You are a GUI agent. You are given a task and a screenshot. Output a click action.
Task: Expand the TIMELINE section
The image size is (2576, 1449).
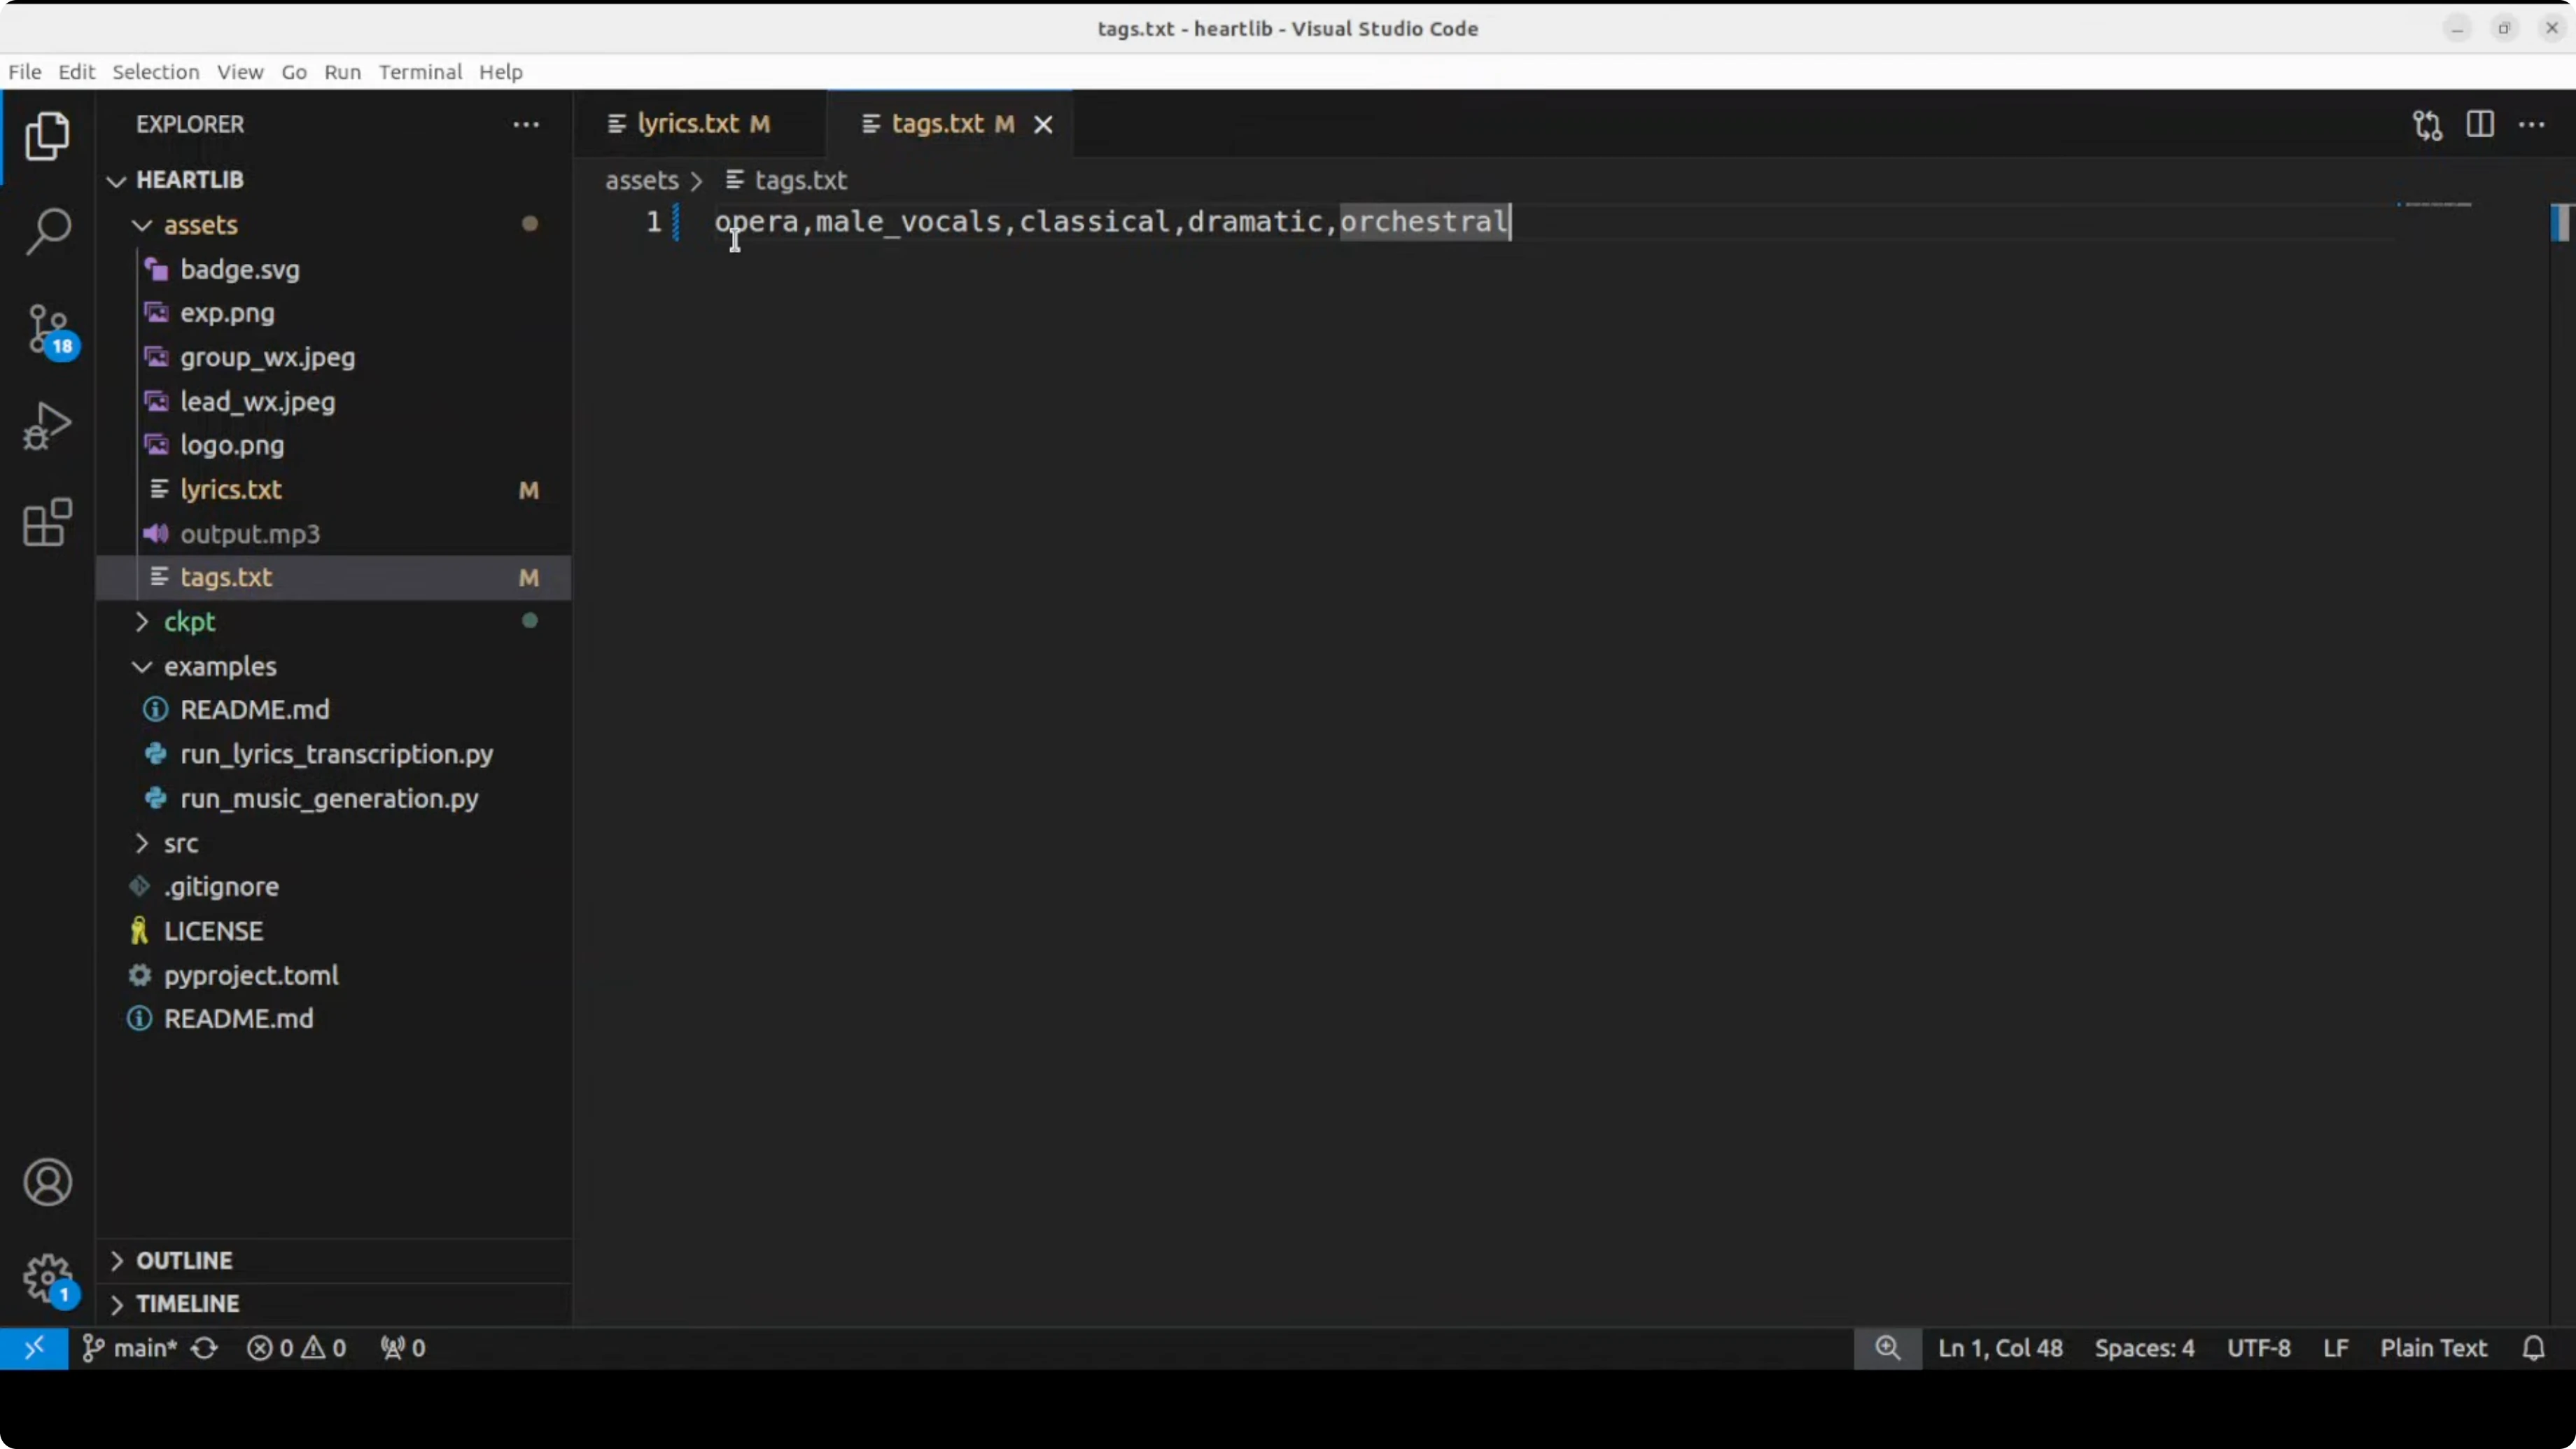point(187,1304)
